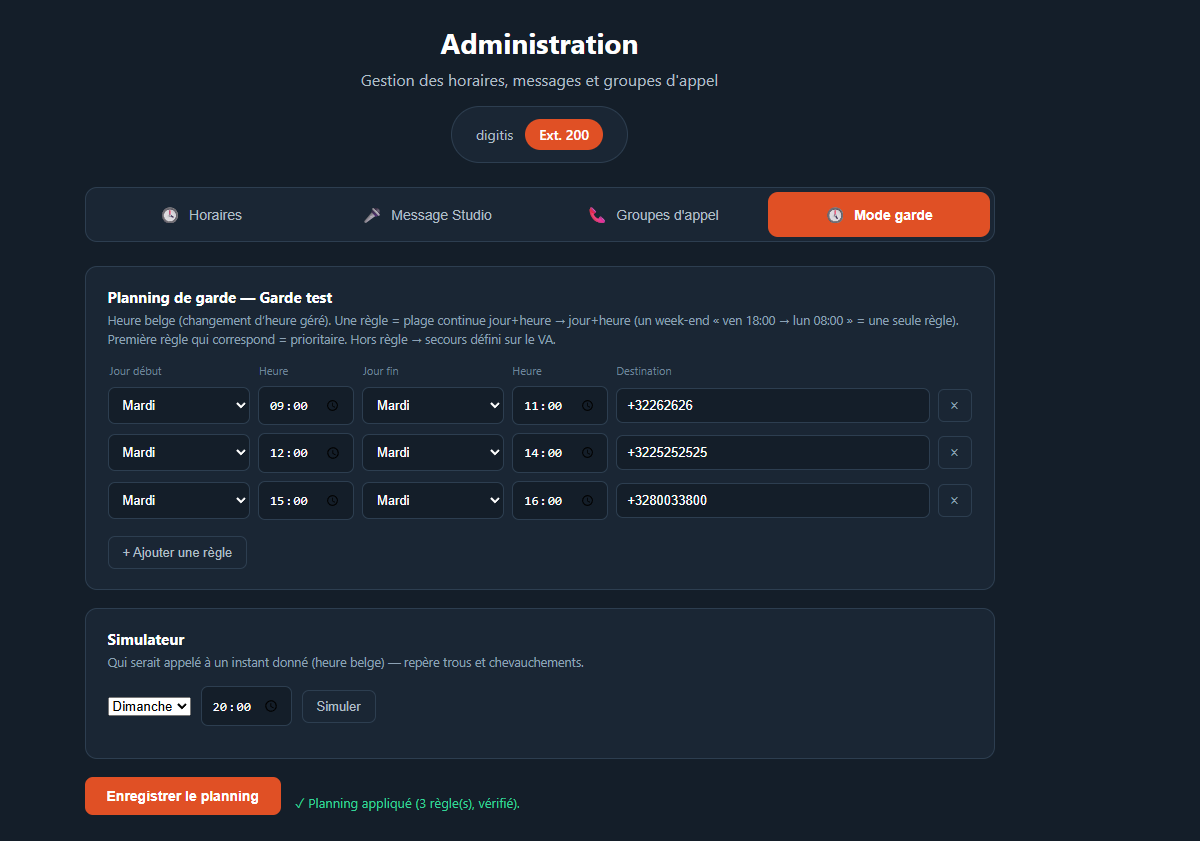The image size is (1200, 841).
Task: Open Jour fin dropdown for the 14:00 rule
Action: point(433,453)
